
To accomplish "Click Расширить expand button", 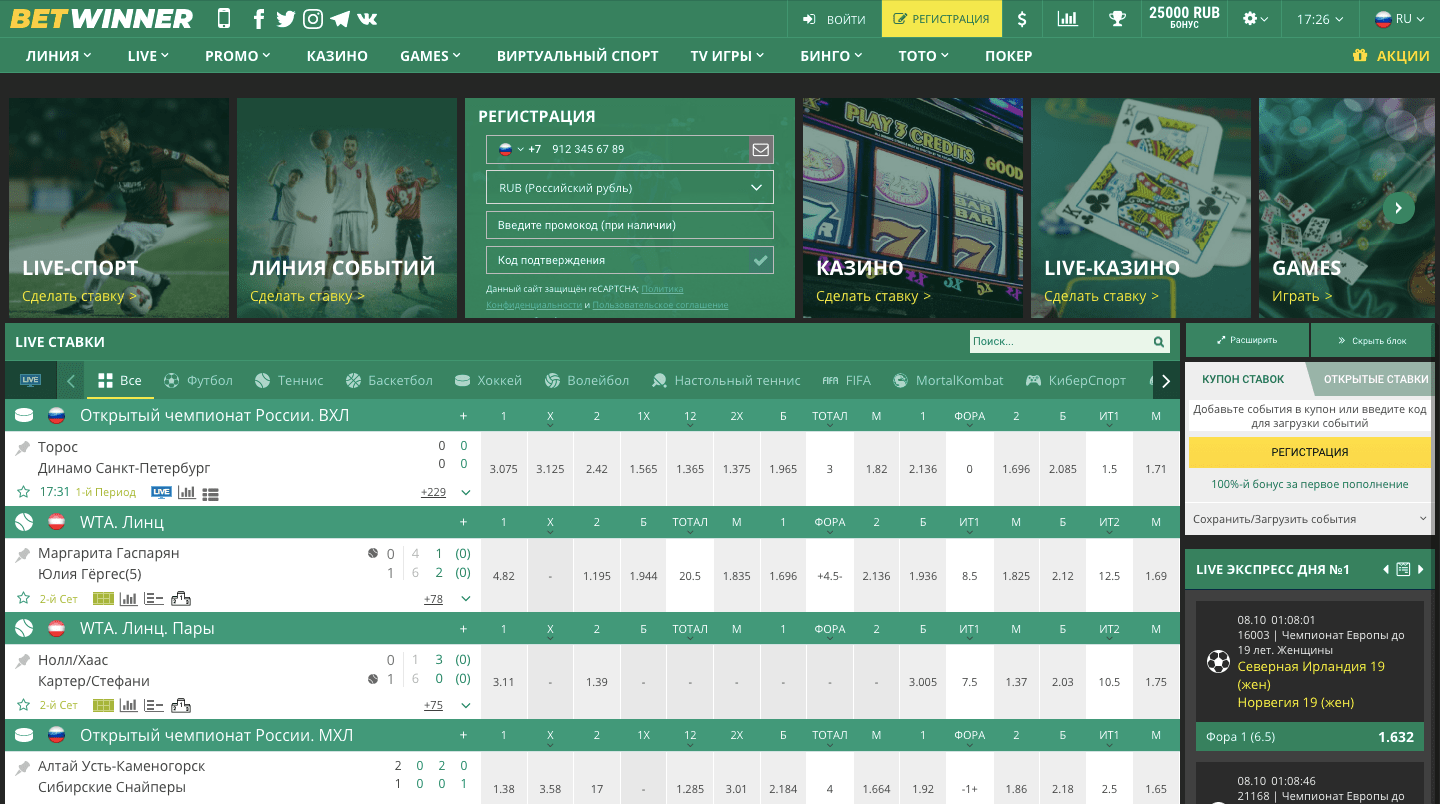I will (1247, 340).
